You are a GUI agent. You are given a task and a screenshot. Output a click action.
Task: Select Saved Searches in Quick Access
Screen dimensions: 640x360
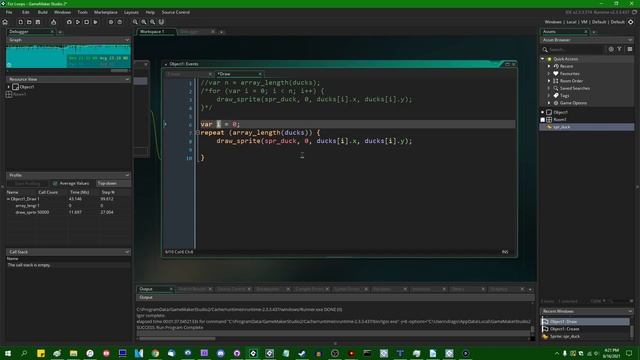575,88
